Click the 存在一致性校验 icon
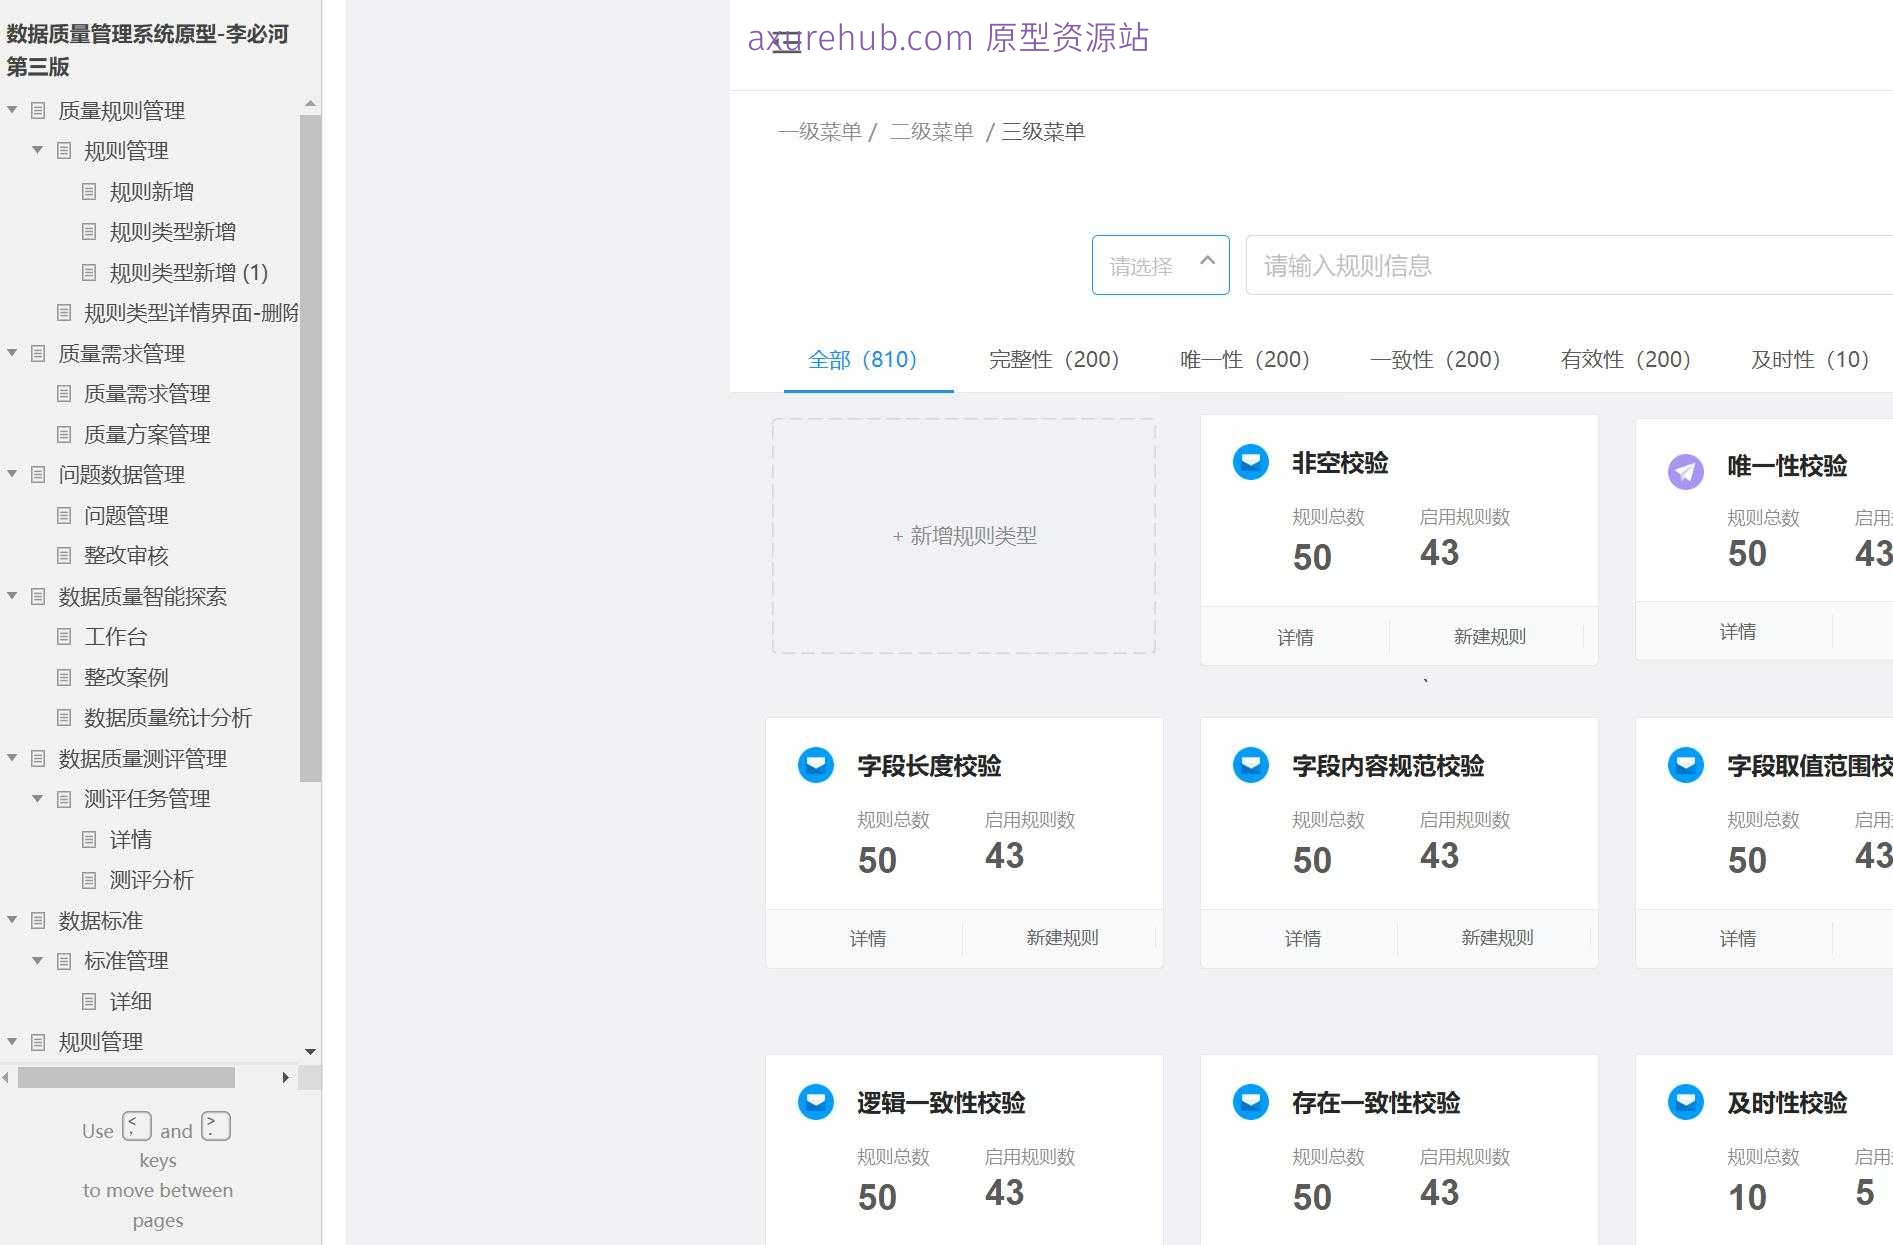 (1250, 1102)
